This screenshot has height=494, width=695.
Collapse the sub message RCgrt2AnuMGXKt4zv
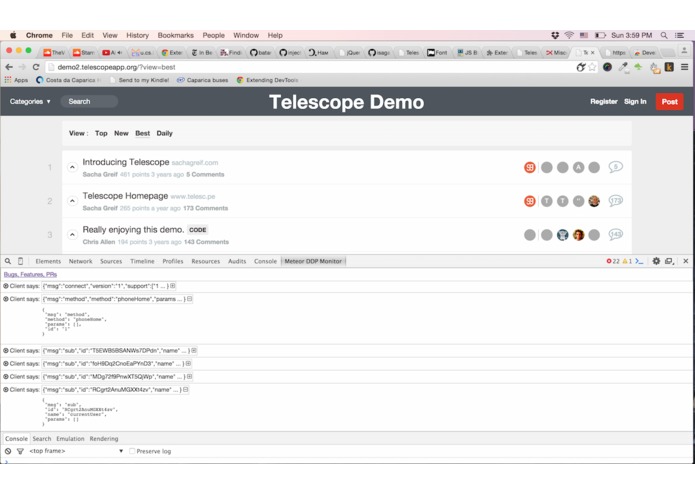coord(185,389)
